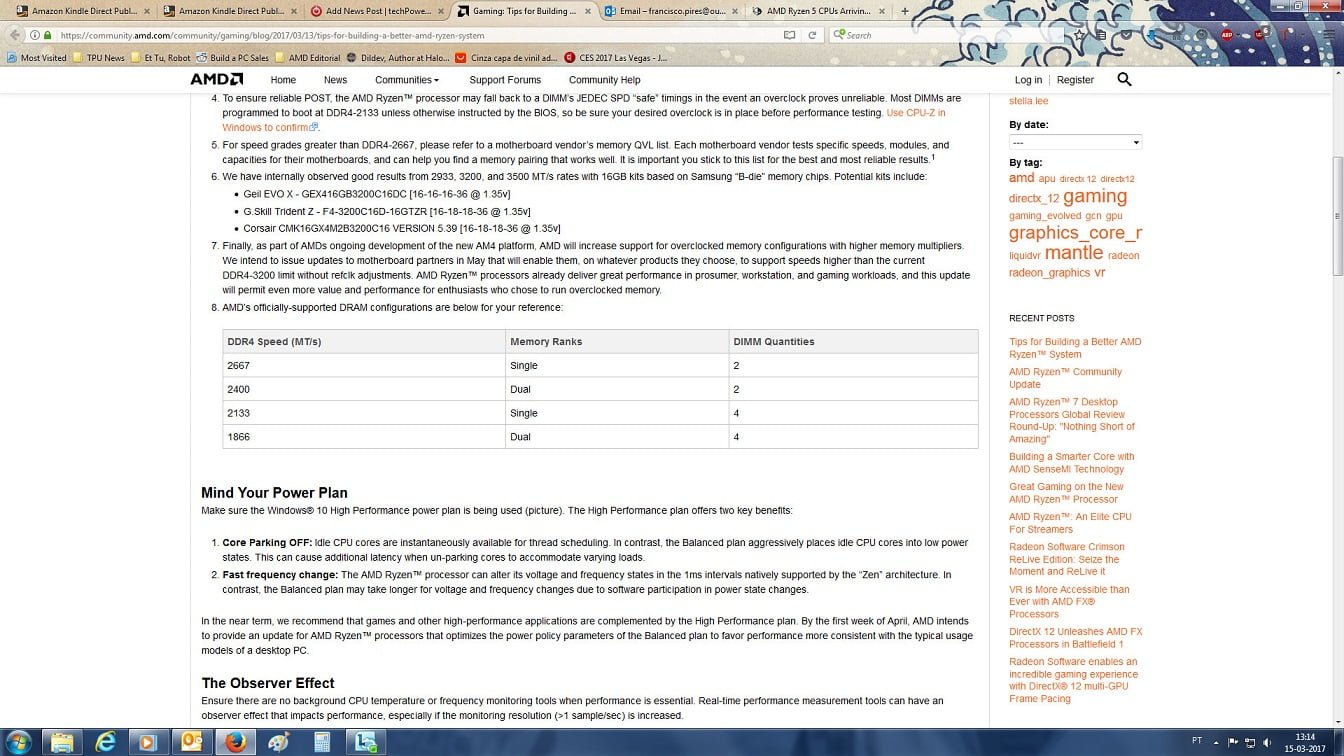Expand the Communities dropdown menu
Image resolution: width=1344 pixels, height=756 pixels.
click(x=407, y=80)
